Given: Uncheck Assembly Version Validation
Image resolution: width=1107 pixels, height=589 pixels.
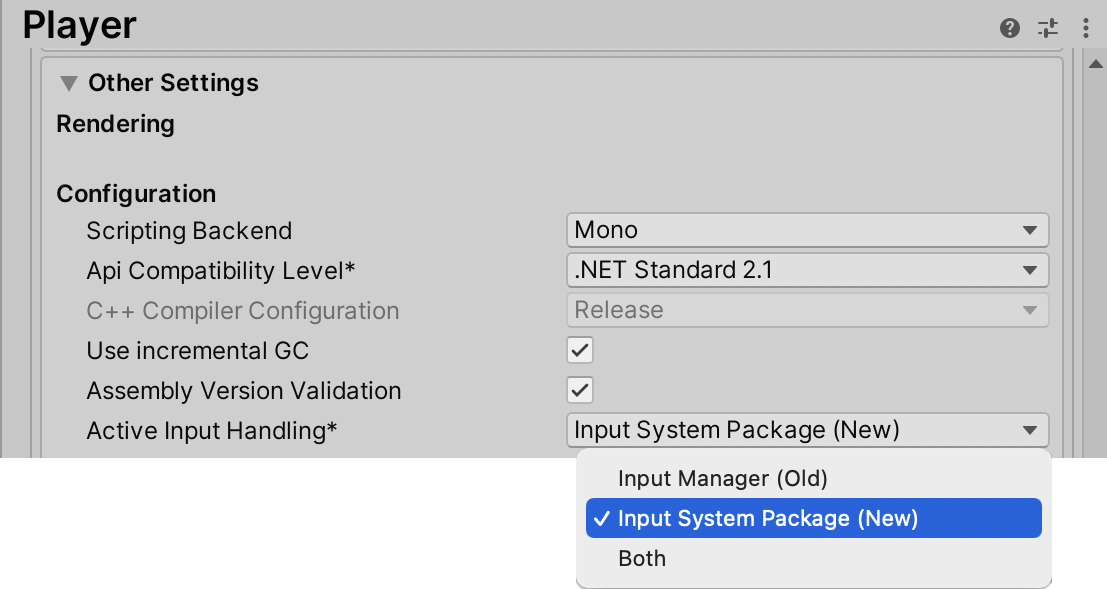Looking at the screenshot, I should tap(580, 390).
